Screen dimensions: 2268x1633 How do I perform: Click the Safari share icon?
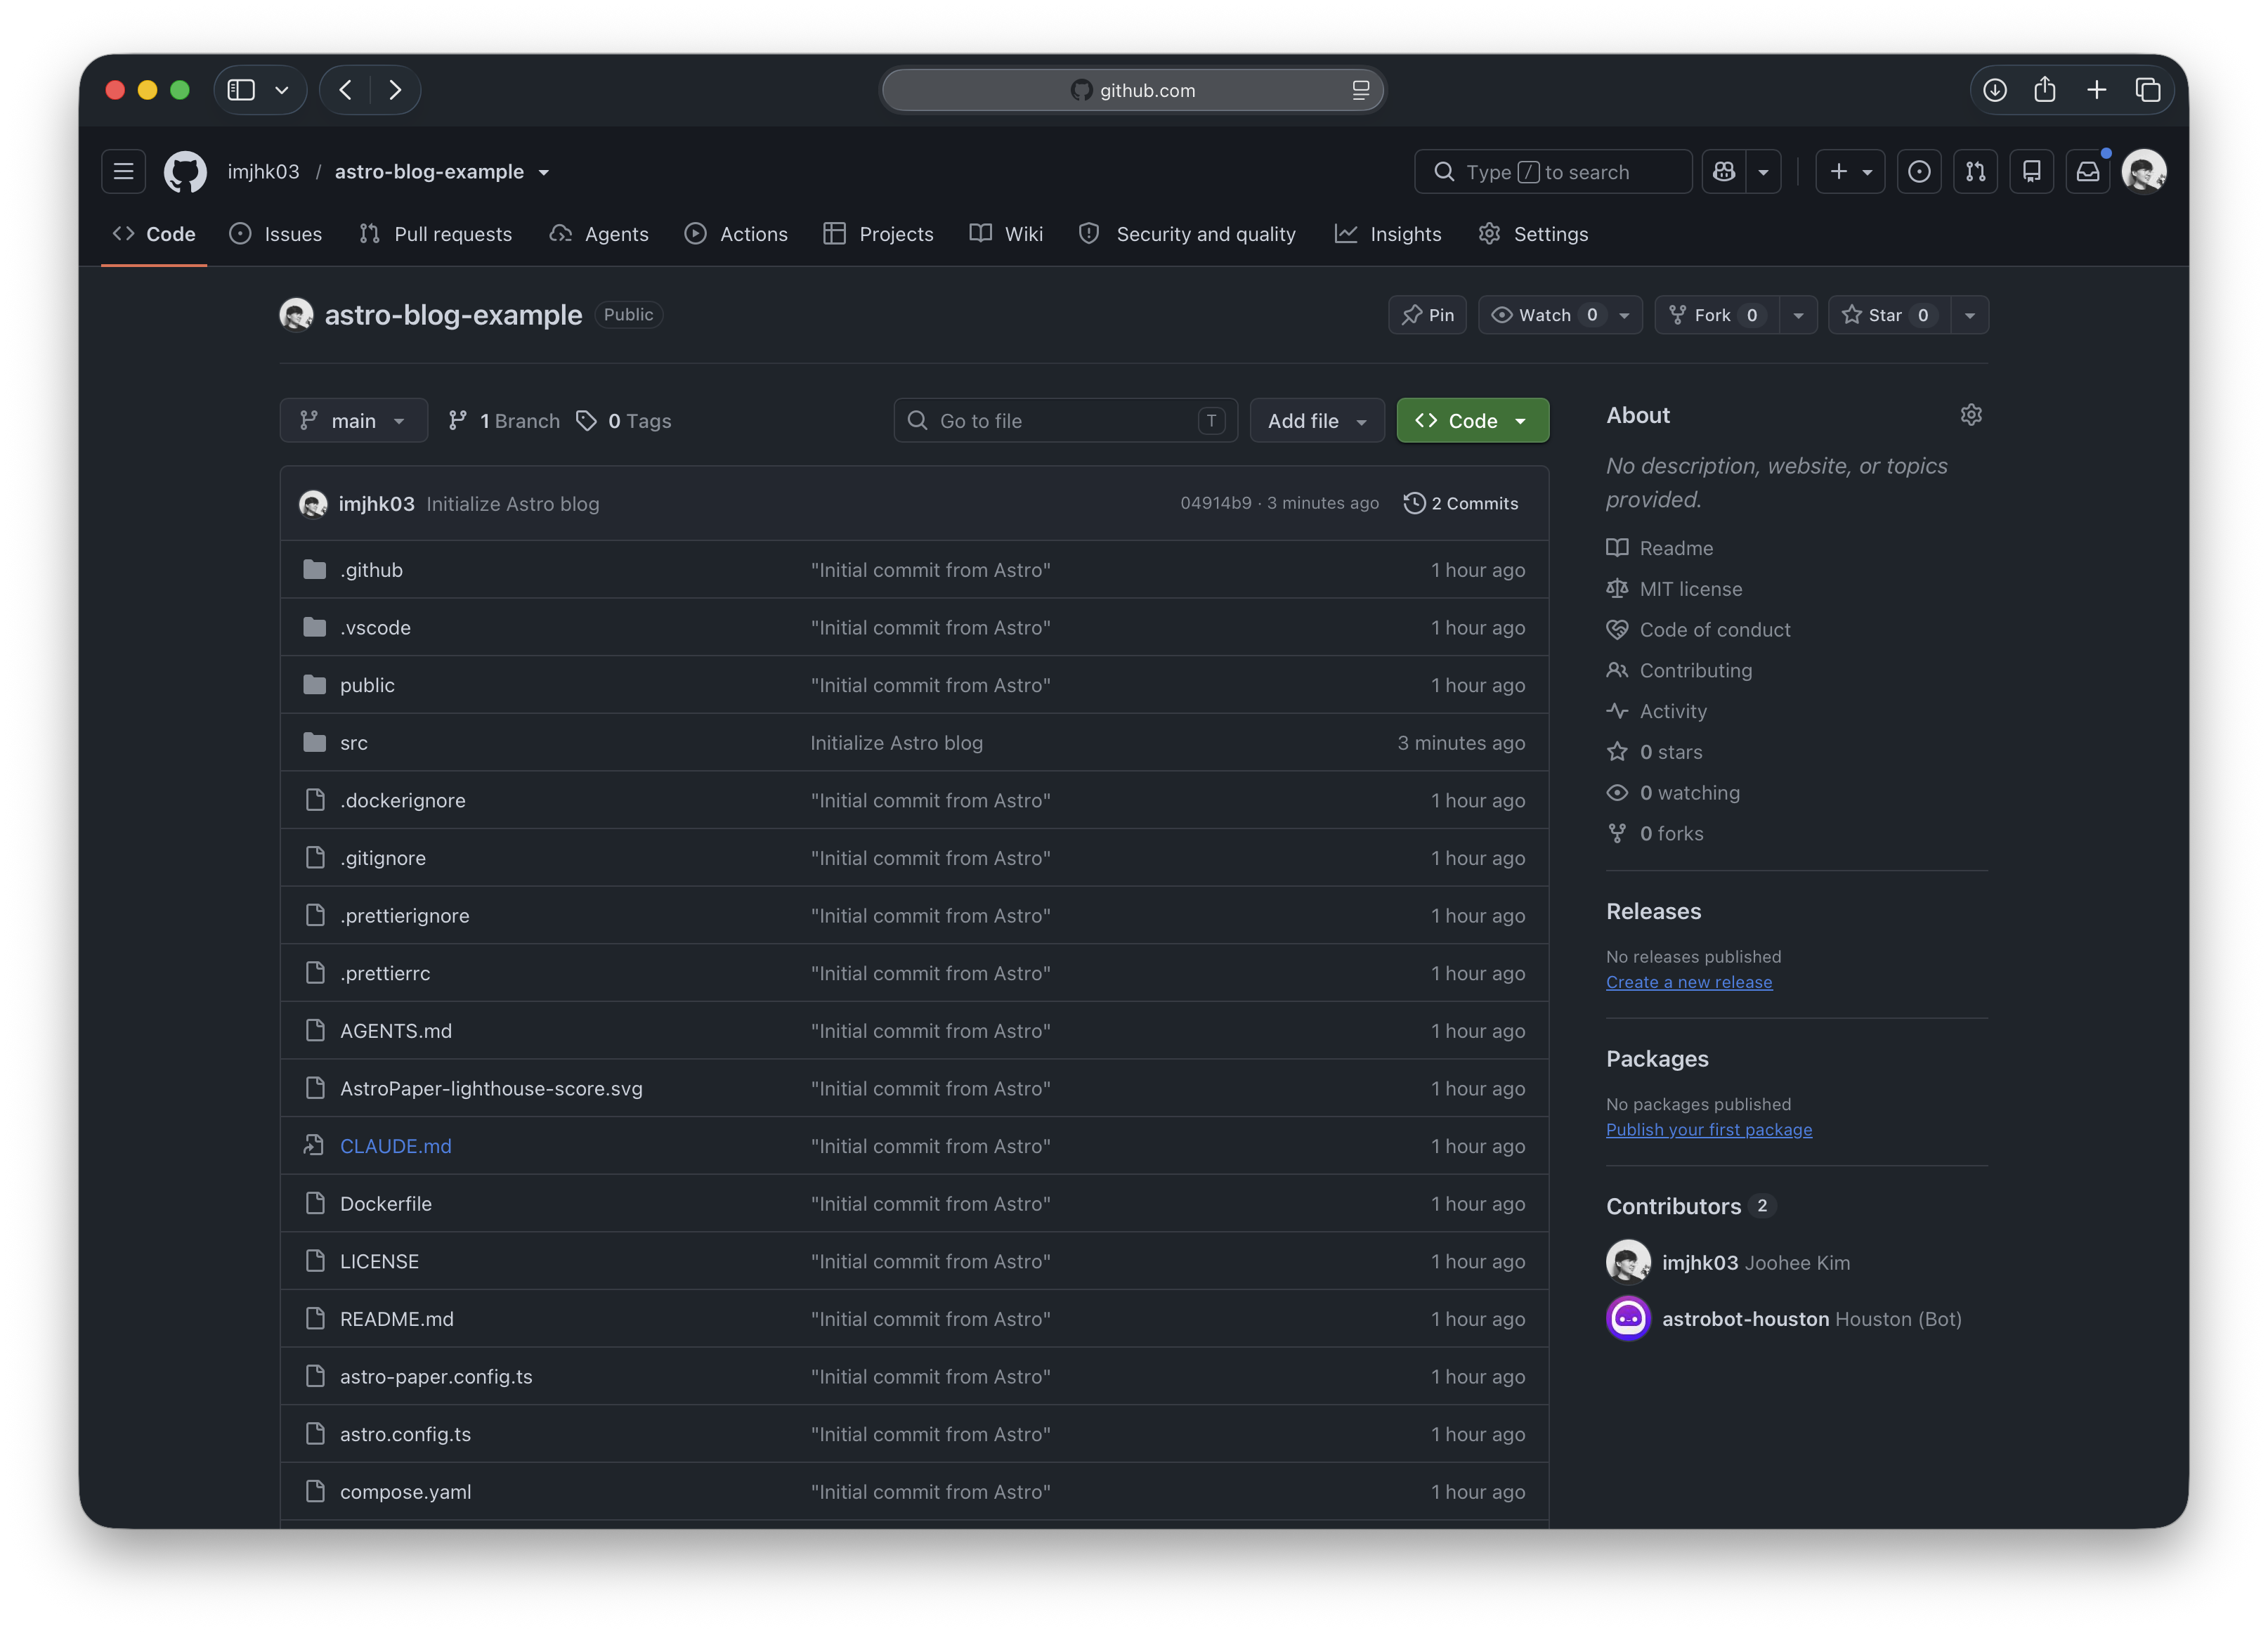(x=2045, y=90)
